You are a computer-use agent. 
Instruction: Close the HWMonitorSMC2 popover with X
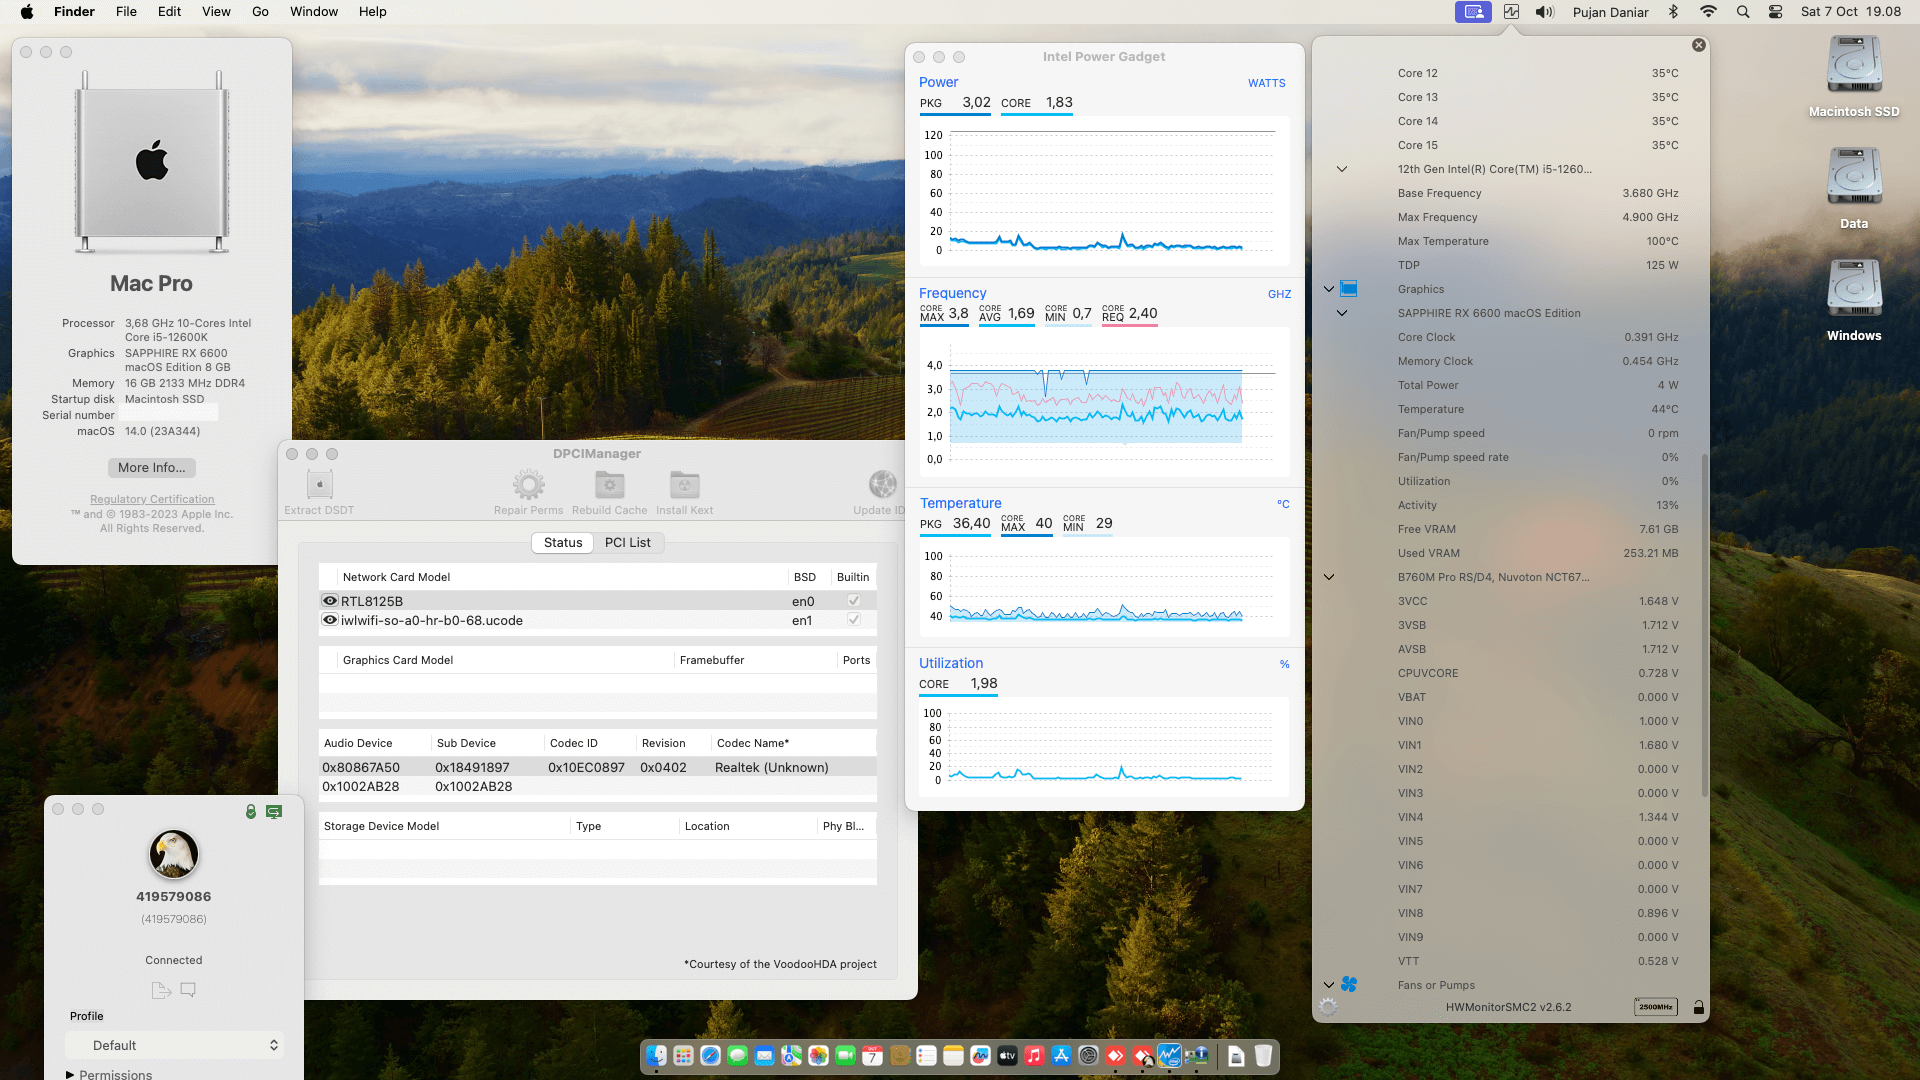point(1698,45)
